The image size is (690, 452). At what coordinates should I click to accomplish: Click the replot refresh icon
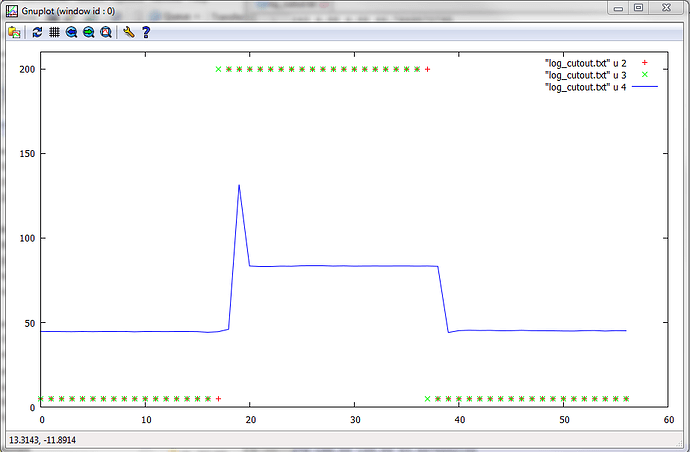[37, 32]
